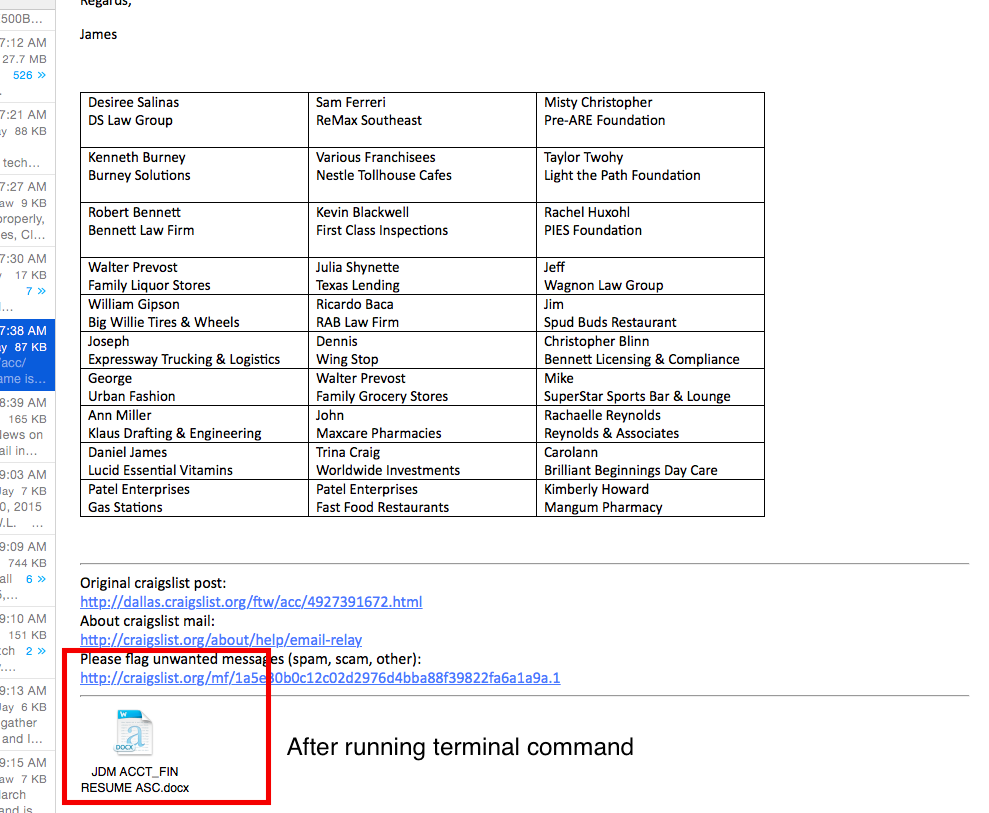Select the 9:15 AM 7 KB message

tap(27, 782)
